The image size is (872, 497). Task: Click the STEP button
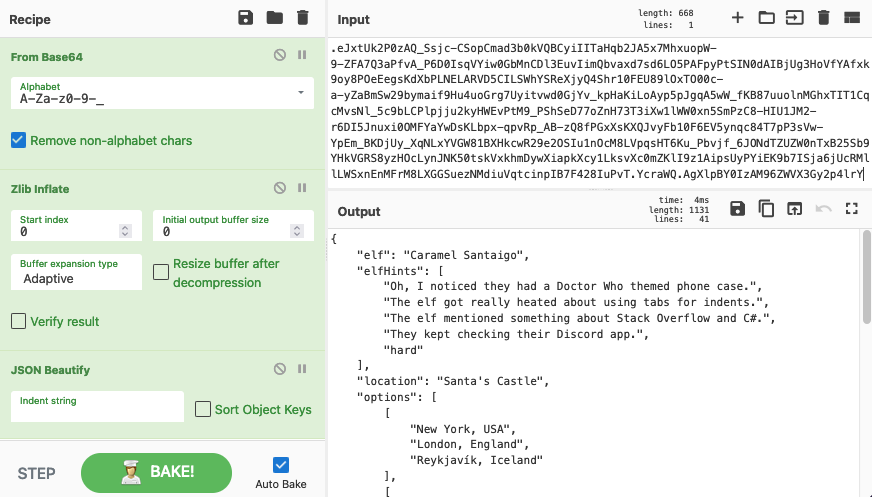(x=36, y=473)
